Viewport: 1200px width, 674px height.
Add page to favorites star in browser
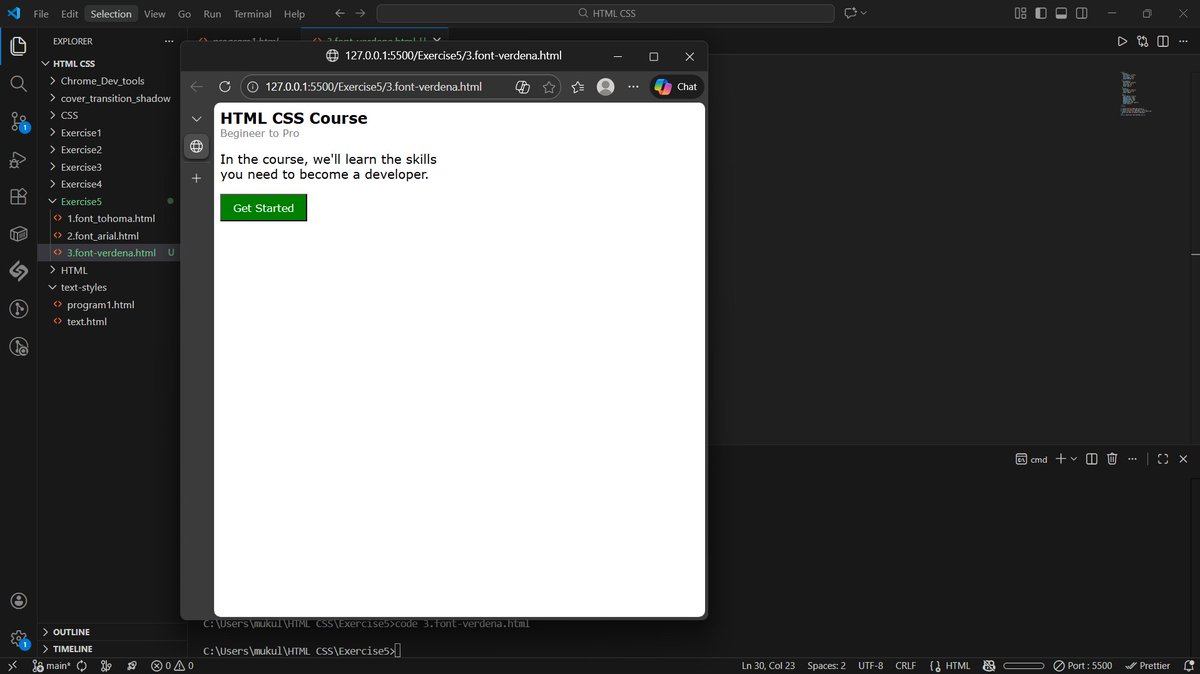pos(549,87)
